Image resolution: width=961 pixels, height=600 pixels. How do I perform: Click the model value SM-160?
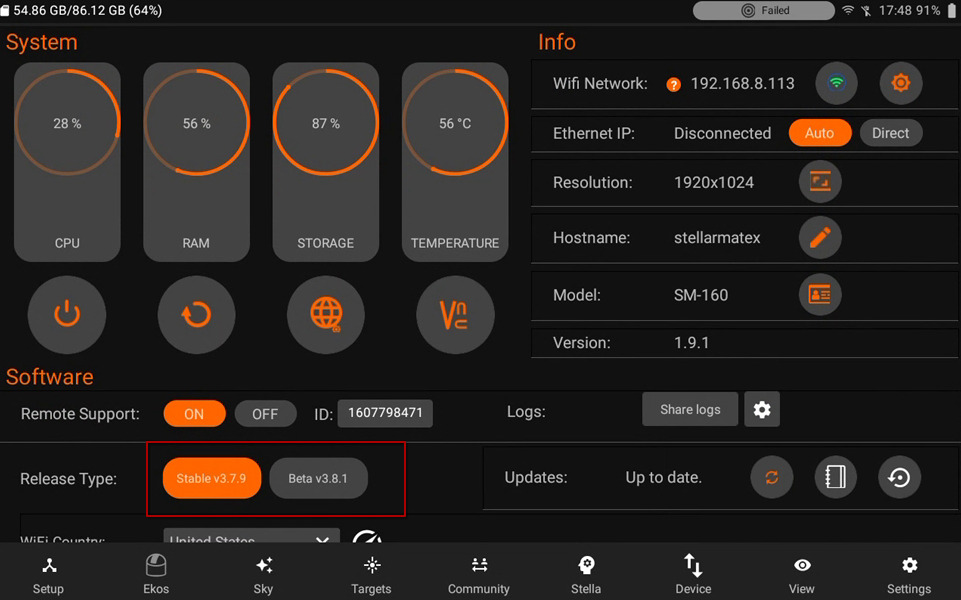[x=701, y=295]
